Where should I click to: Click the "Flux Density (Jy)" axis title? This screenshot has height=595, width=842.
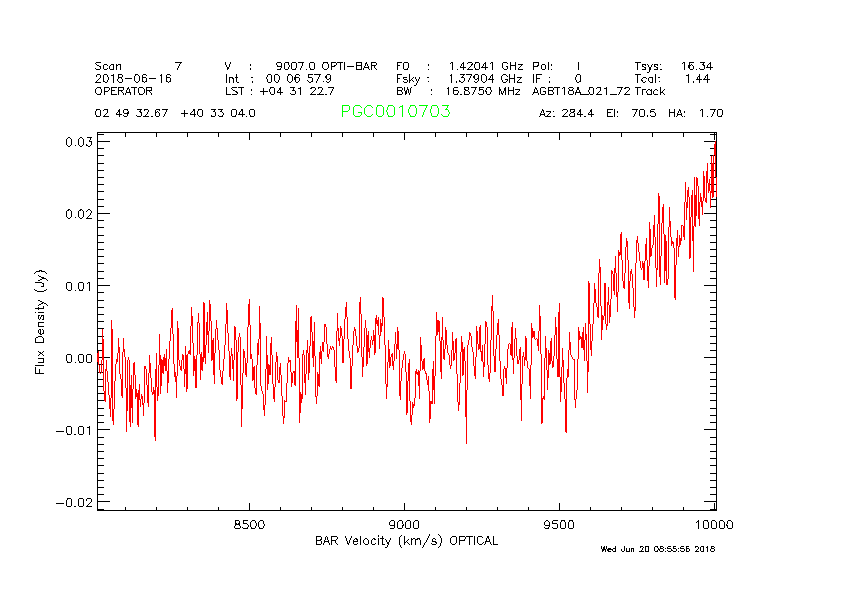(41, 322)
